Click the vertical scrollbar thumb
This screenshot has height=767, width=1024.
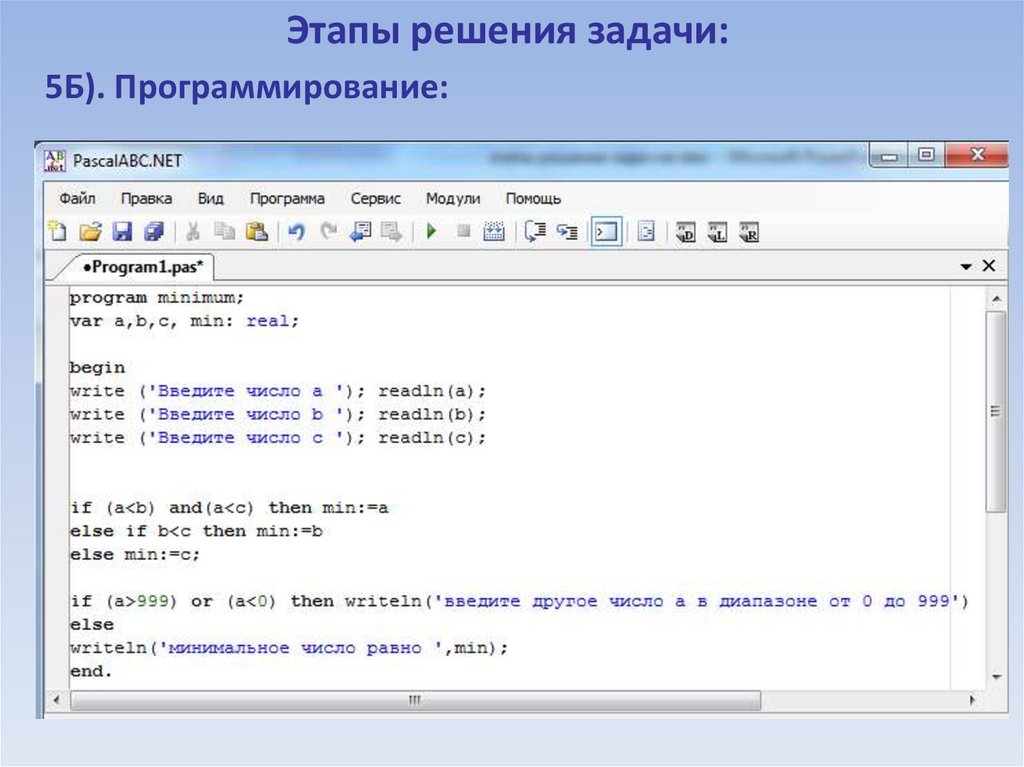[x=996, y=412]
